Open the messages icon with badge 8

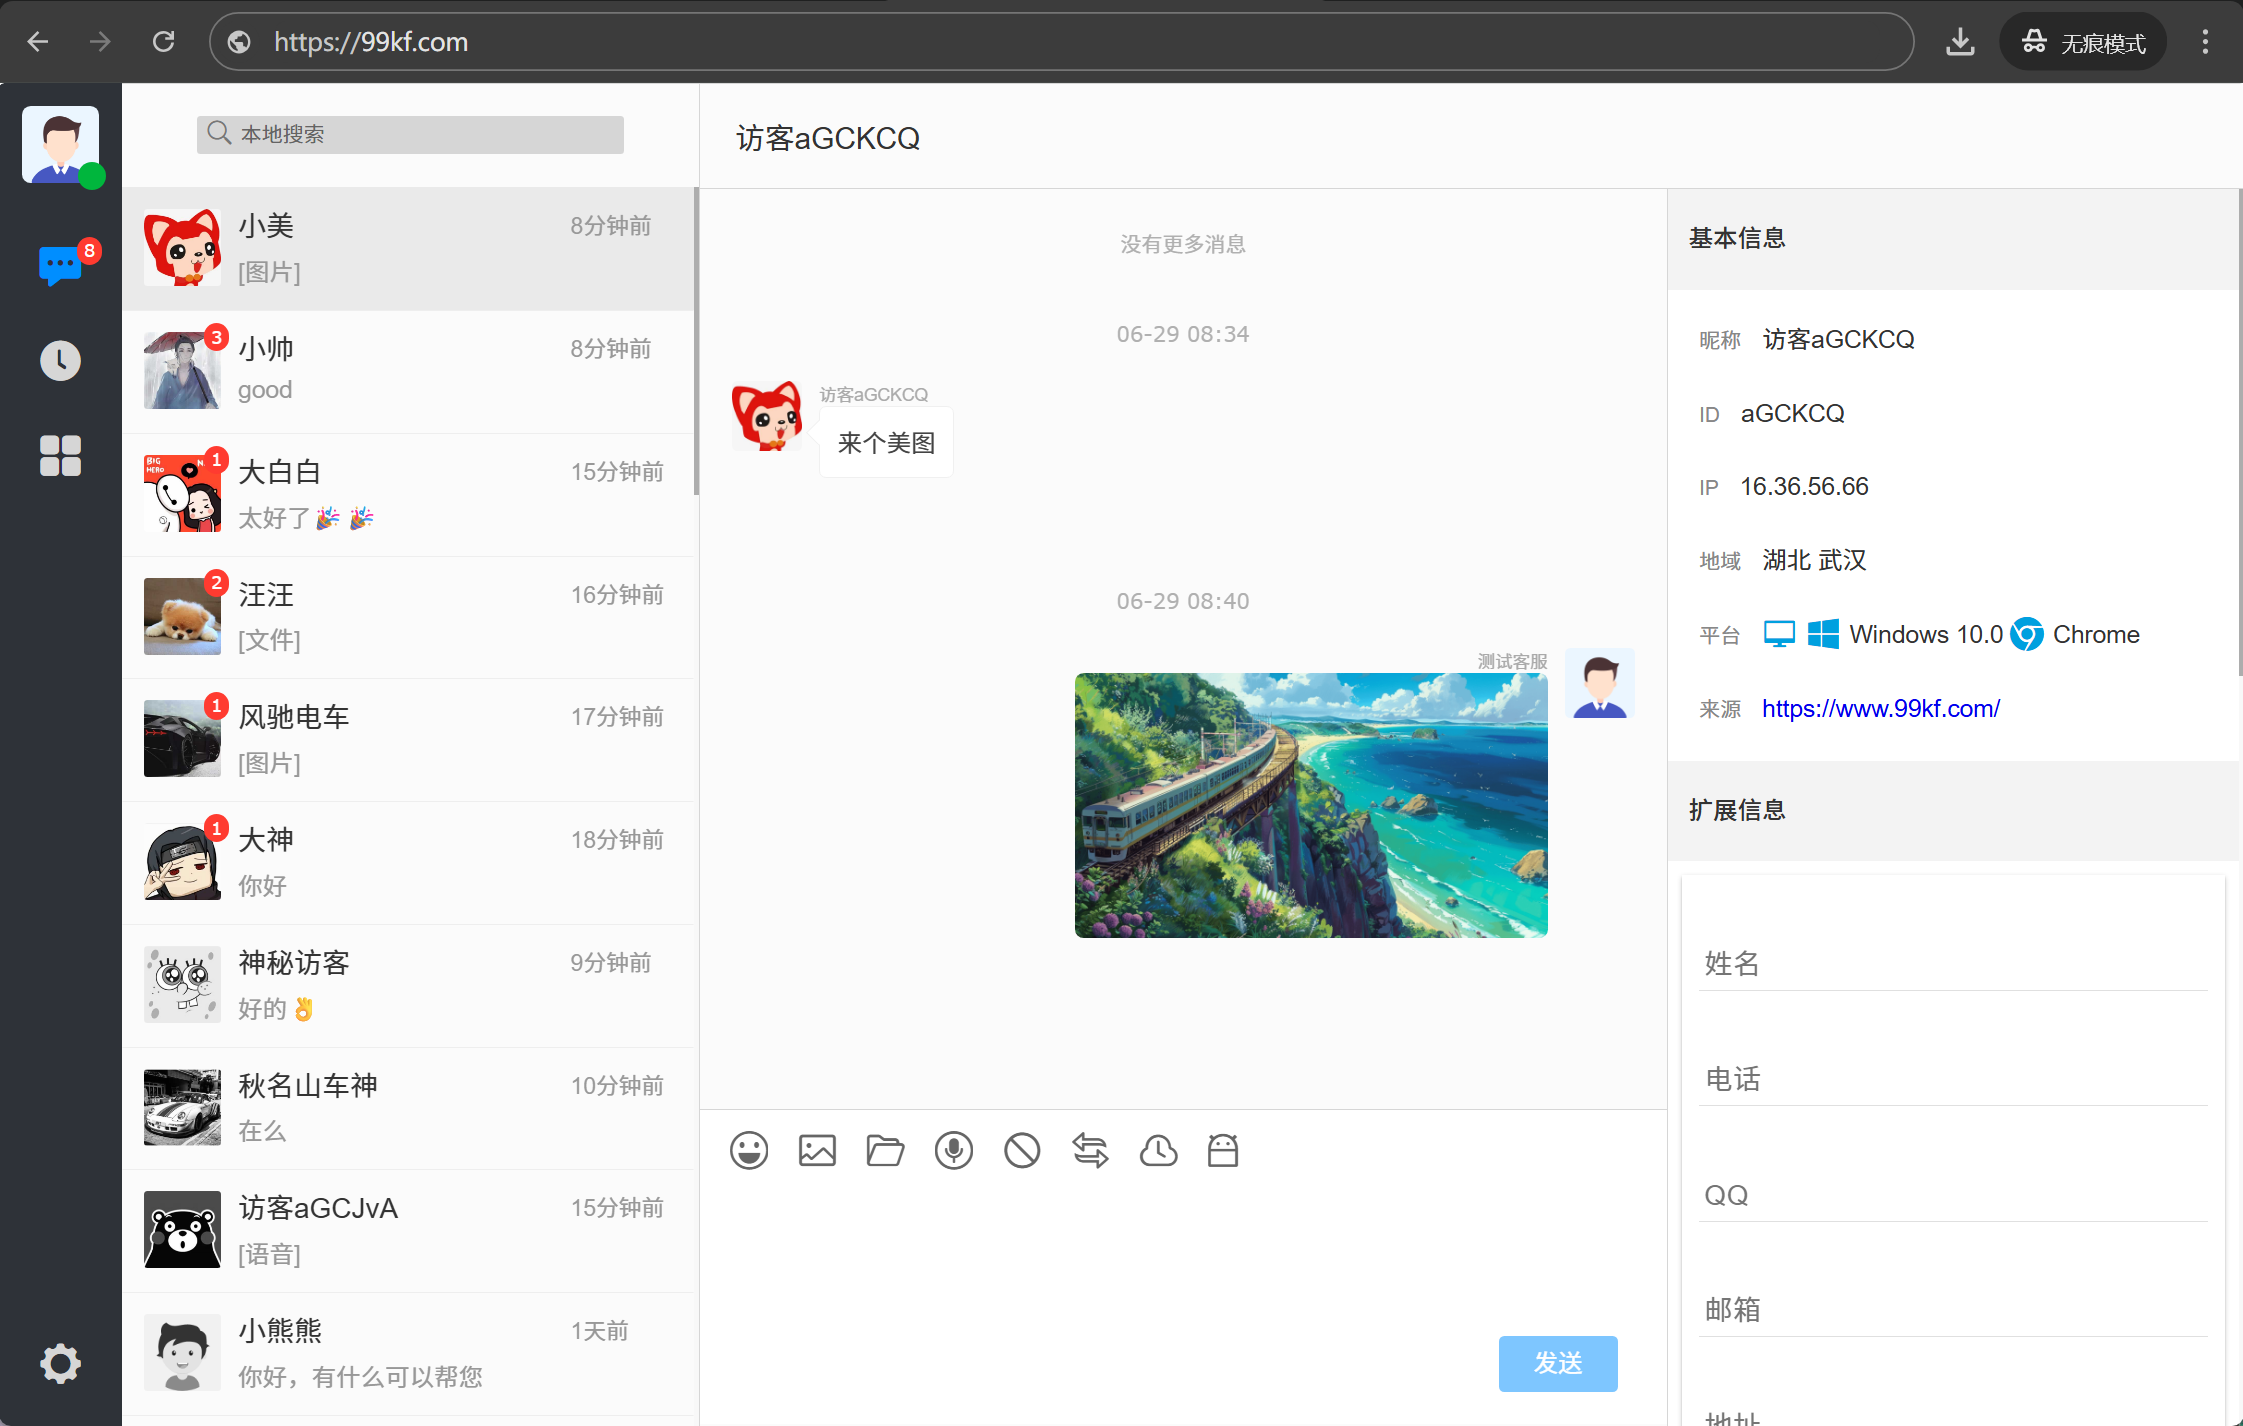(61, 265)
